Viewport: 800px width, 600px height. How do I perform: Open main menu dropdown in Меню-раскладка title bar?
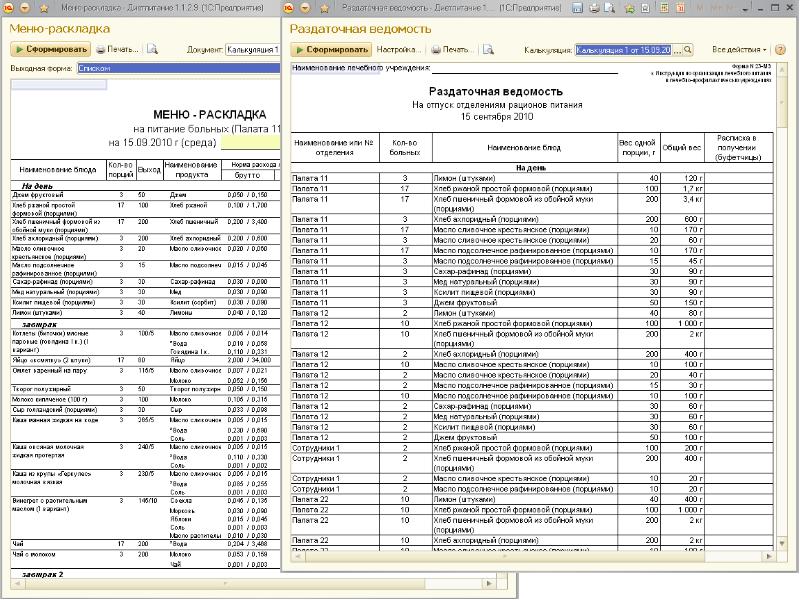tap(25, 8)
